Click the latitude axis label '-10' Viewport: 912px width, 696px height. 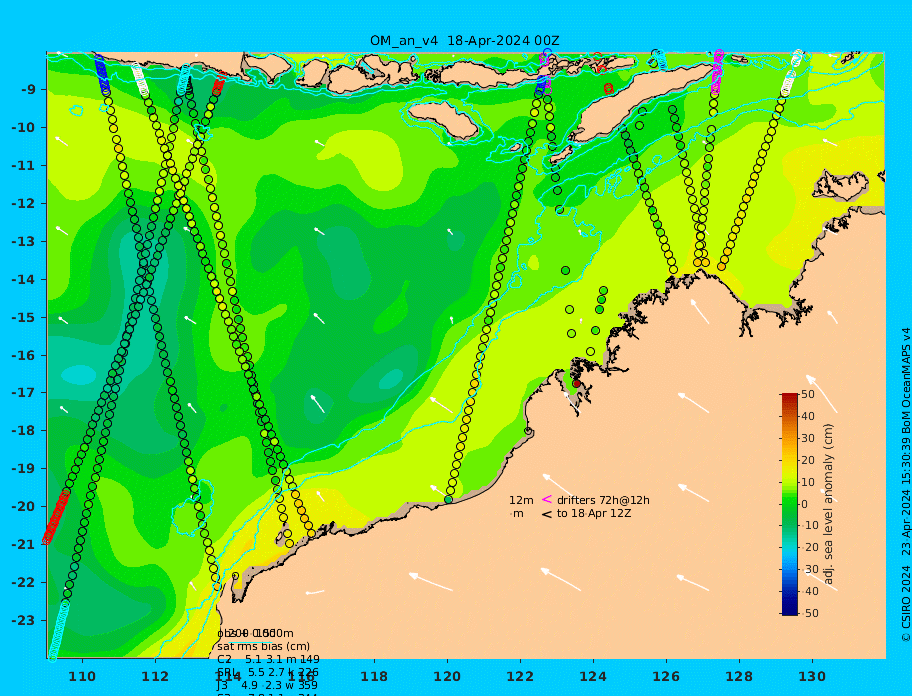coord(24,127)
